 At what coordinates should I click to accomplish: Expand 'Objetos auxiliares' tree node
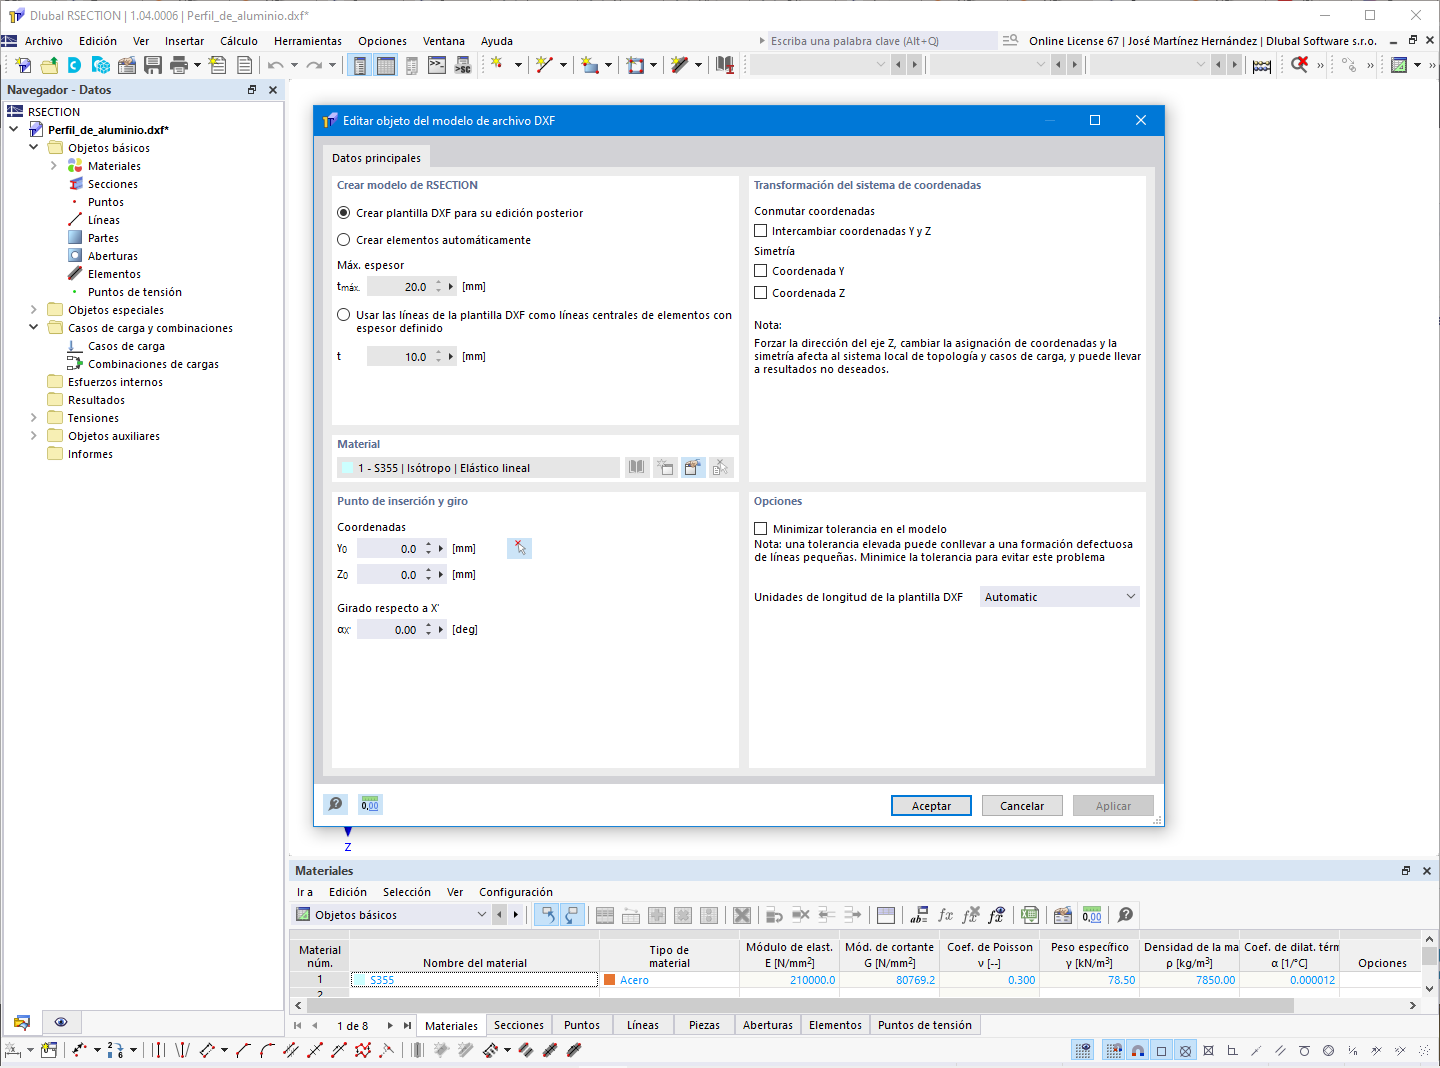click(34, 436)
